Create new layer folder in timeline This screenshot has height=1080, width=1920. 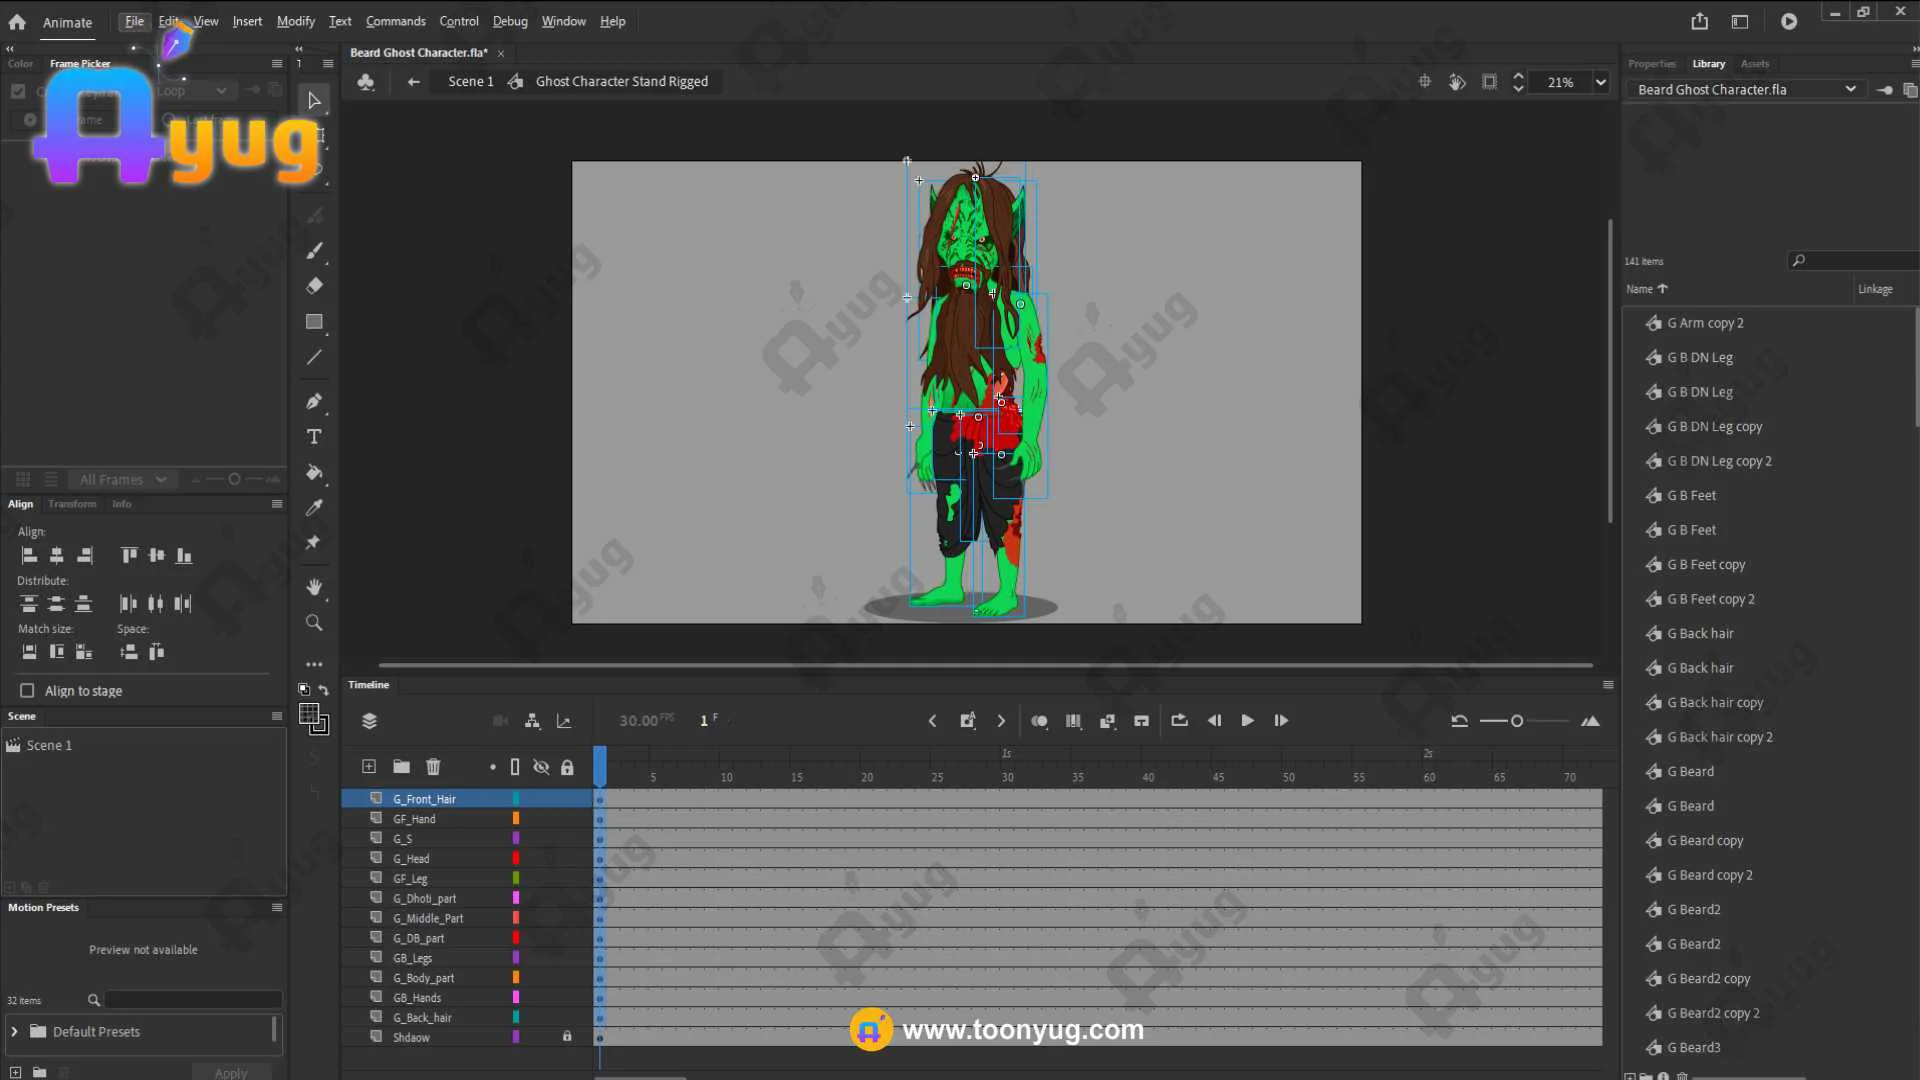coord(401,767)
